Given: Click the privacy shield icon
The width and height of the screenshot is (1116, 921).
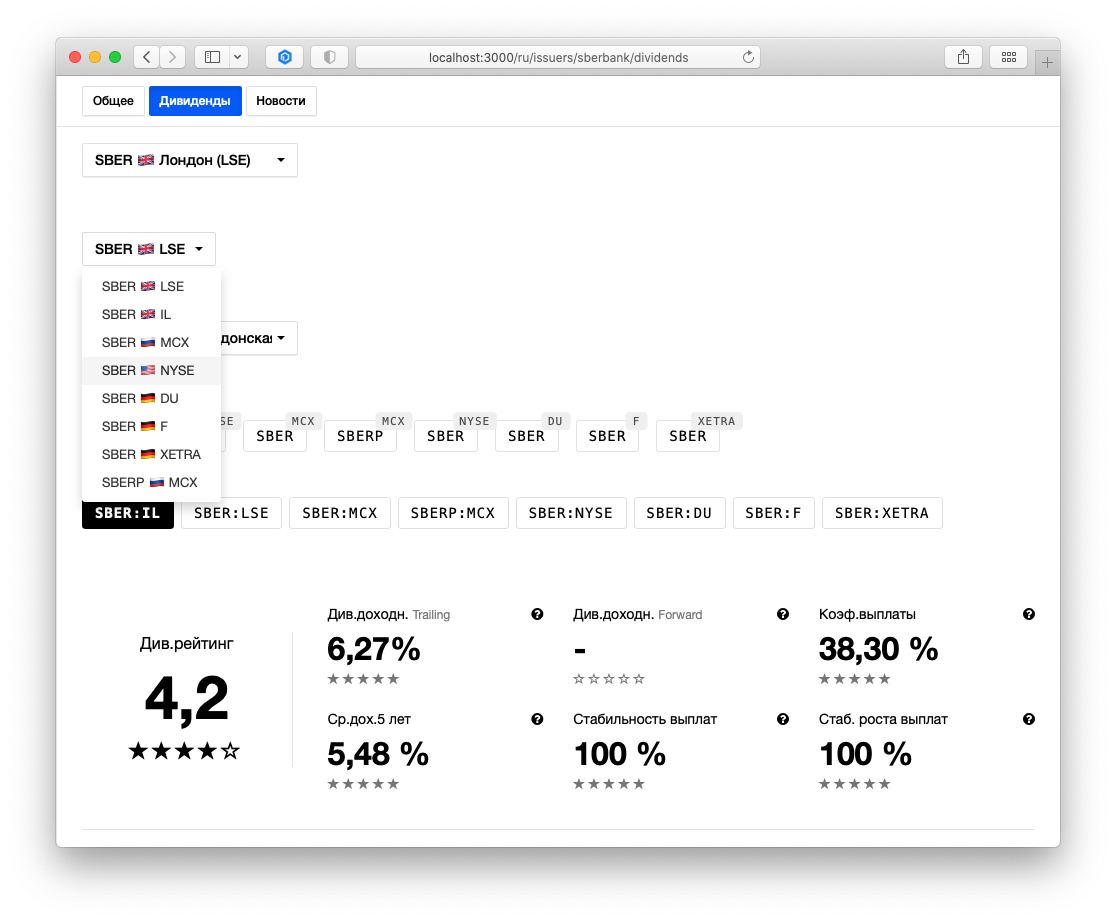Looking at the screenshot, I should pyautogui.click(x=330, y=57).
